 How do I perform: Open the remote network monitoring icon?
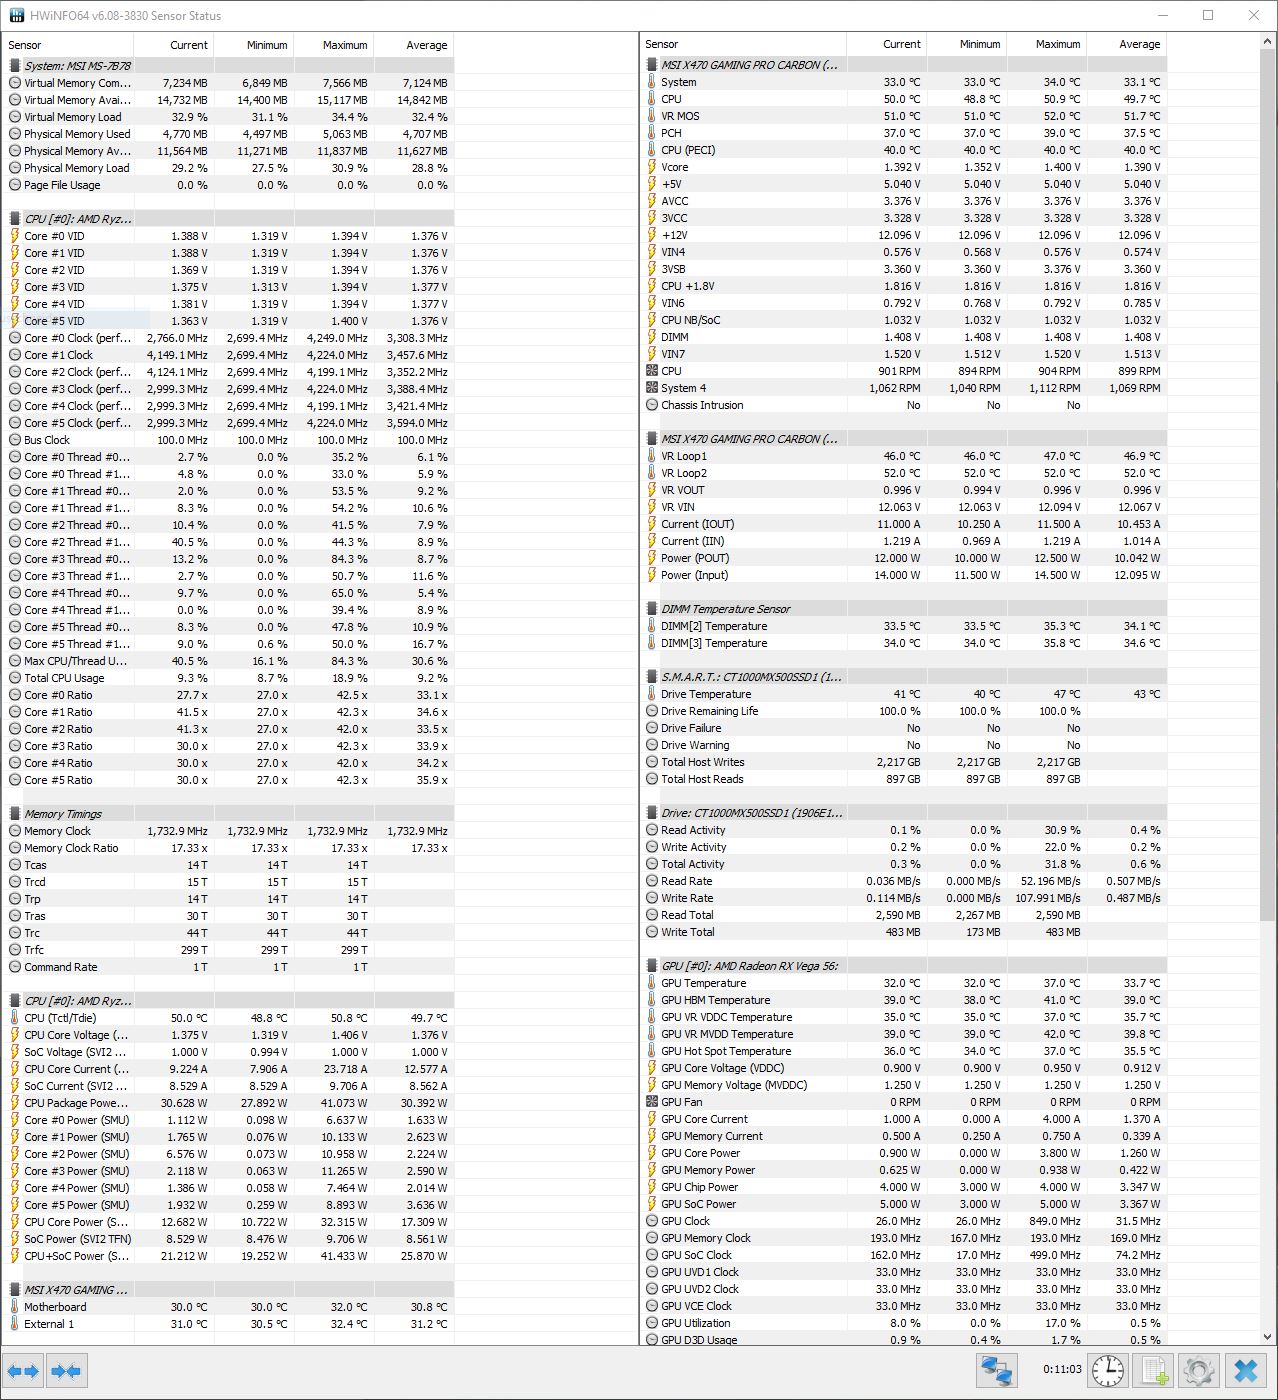[x=996, y=1370]
